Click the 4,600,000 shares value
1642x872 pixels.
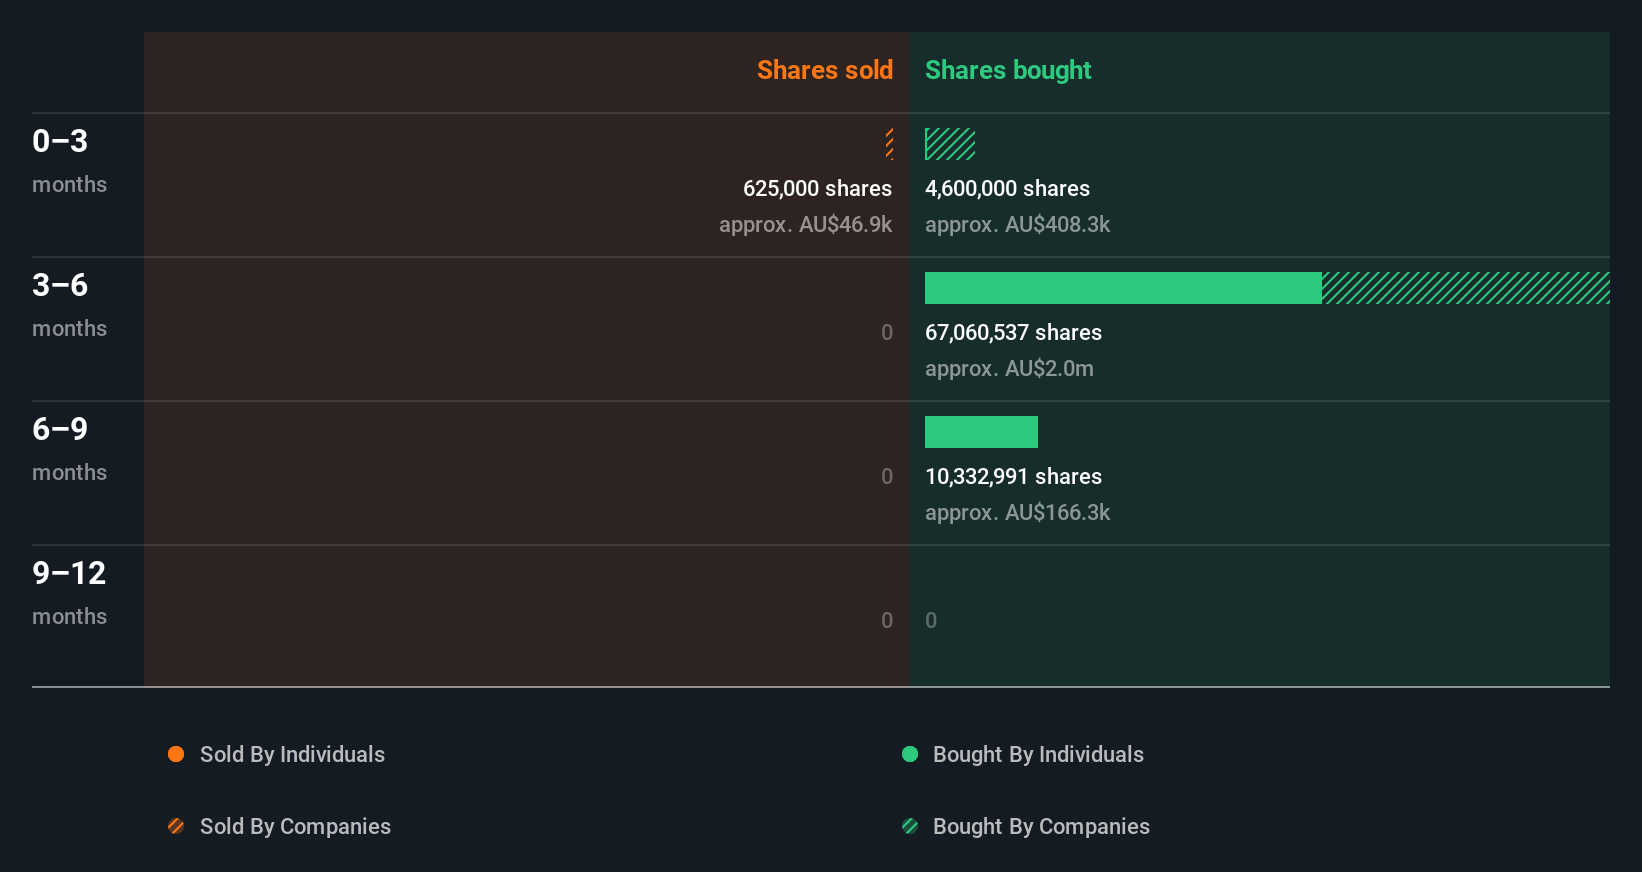(1007, 188)
